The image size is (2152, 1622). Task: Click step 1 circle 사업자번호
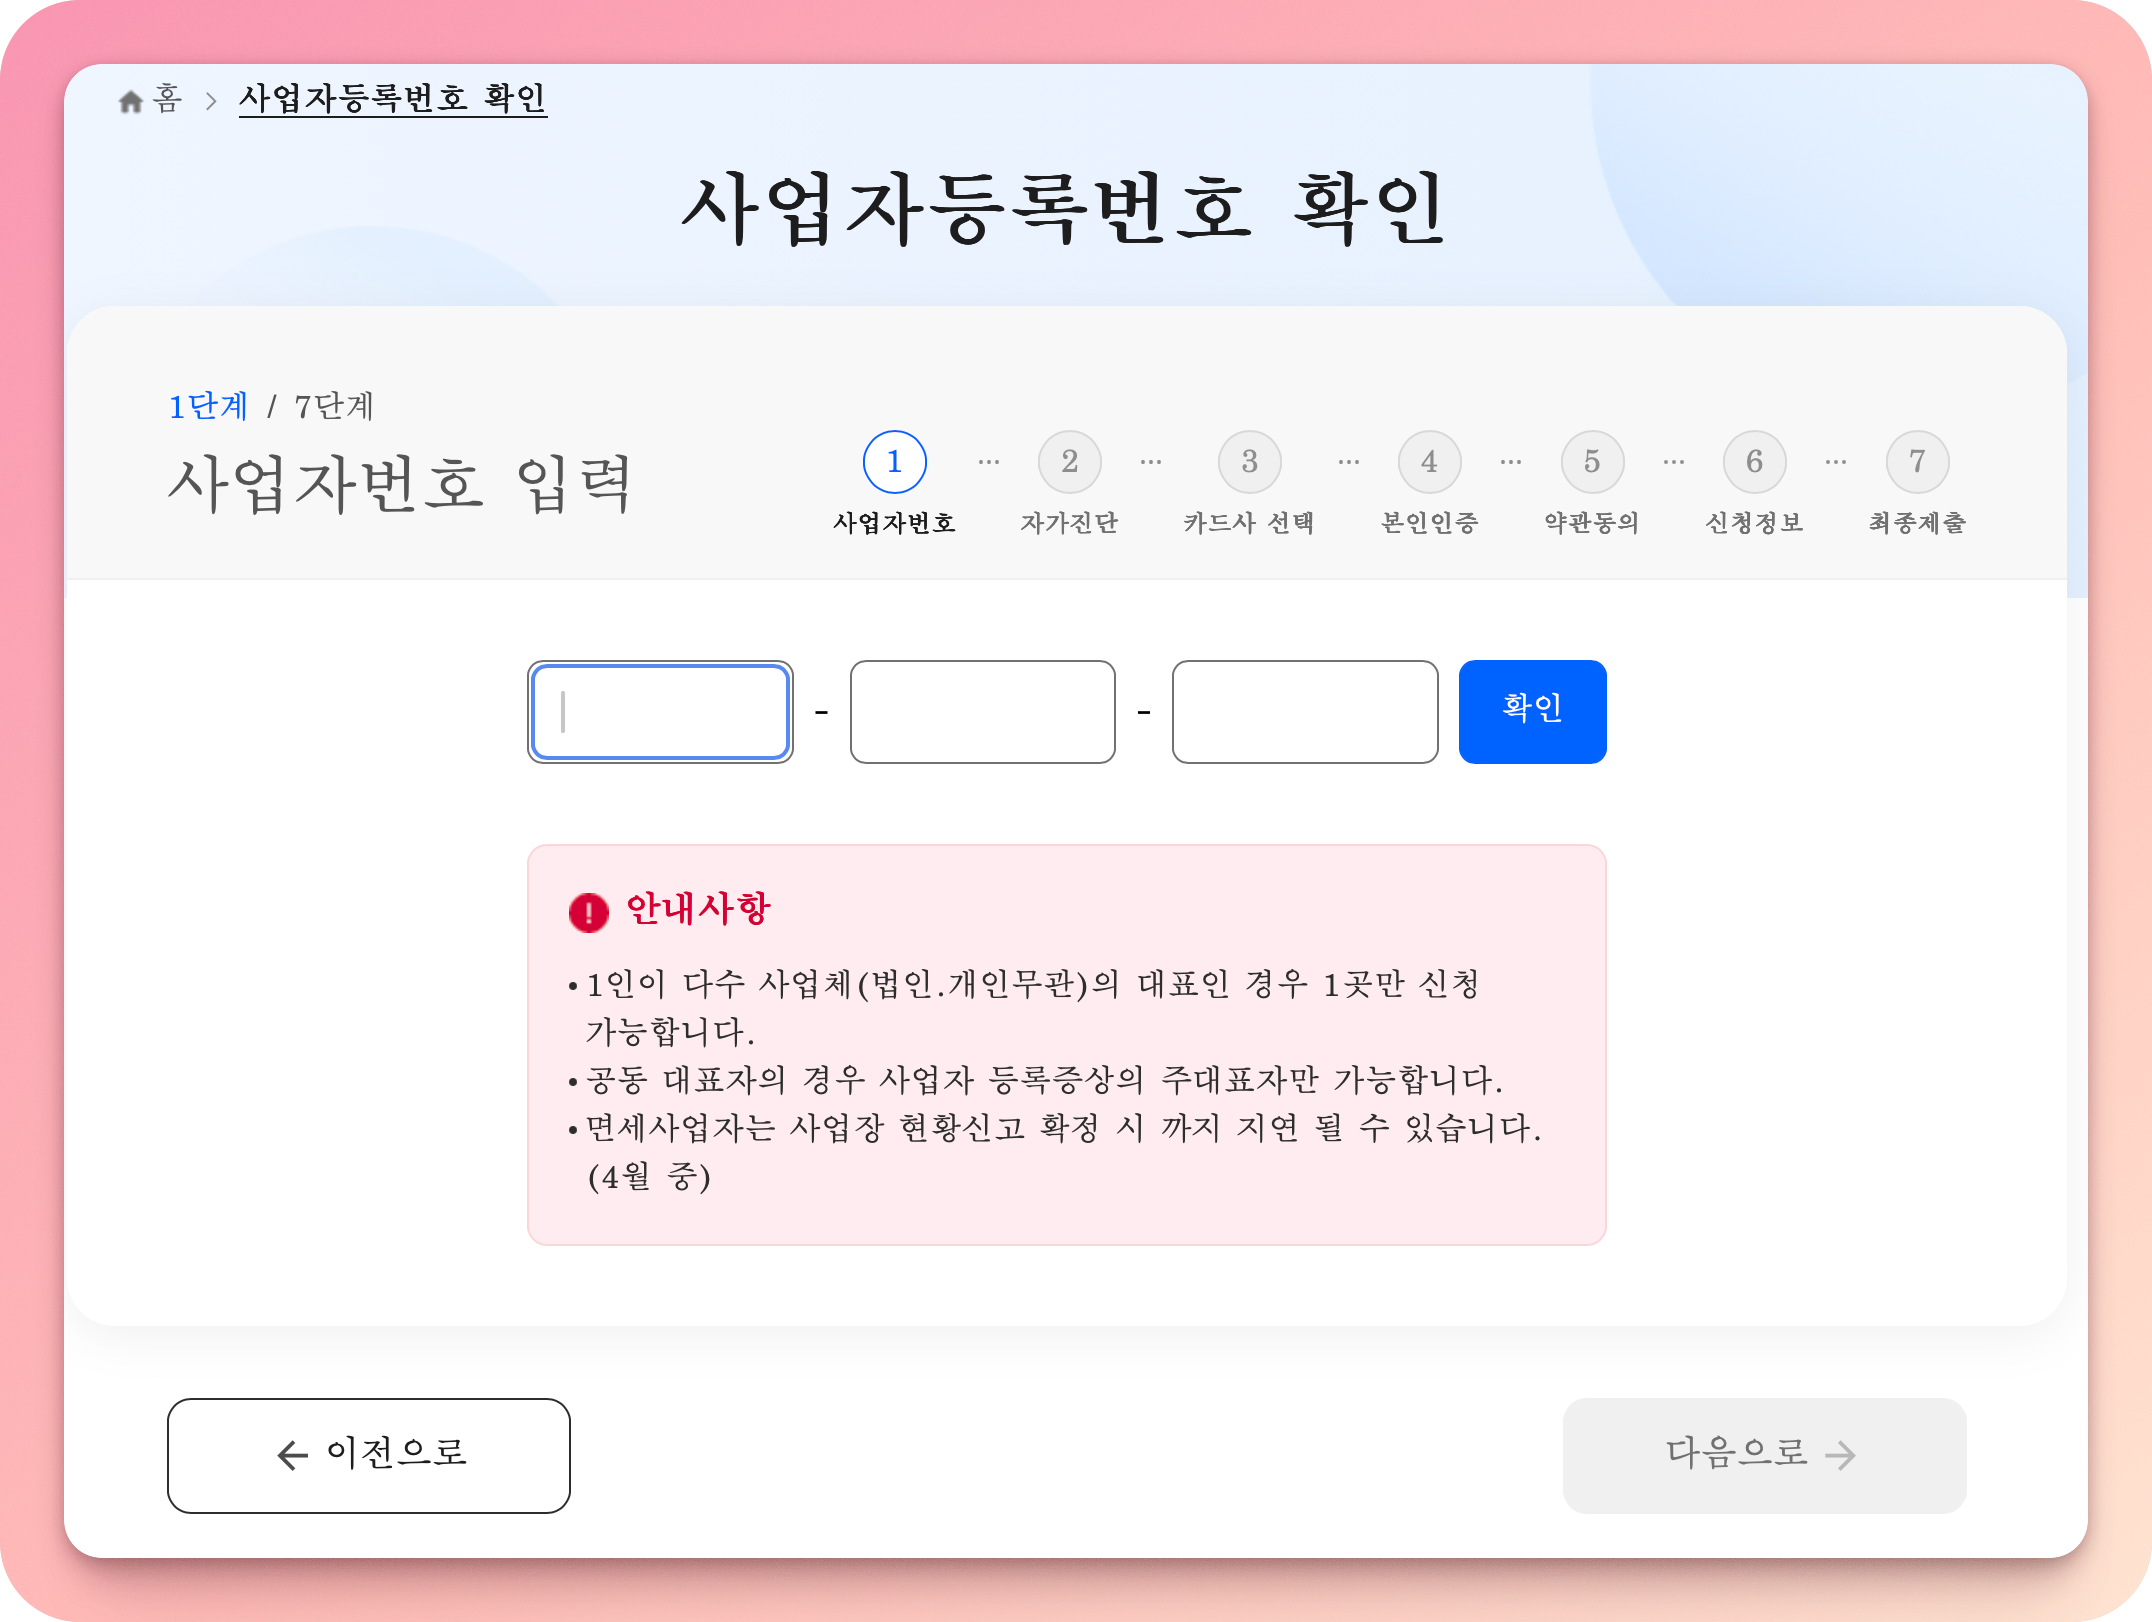(x=894, y=462)
